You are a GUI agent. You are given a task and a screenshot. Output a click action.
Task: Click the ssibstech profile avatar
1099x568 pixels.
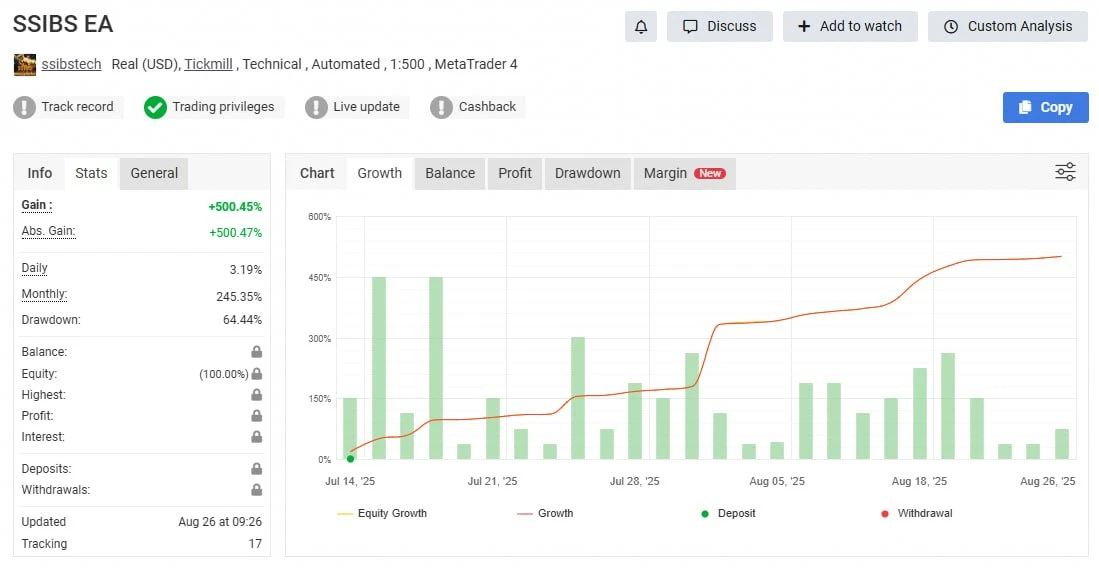point(25,65)
